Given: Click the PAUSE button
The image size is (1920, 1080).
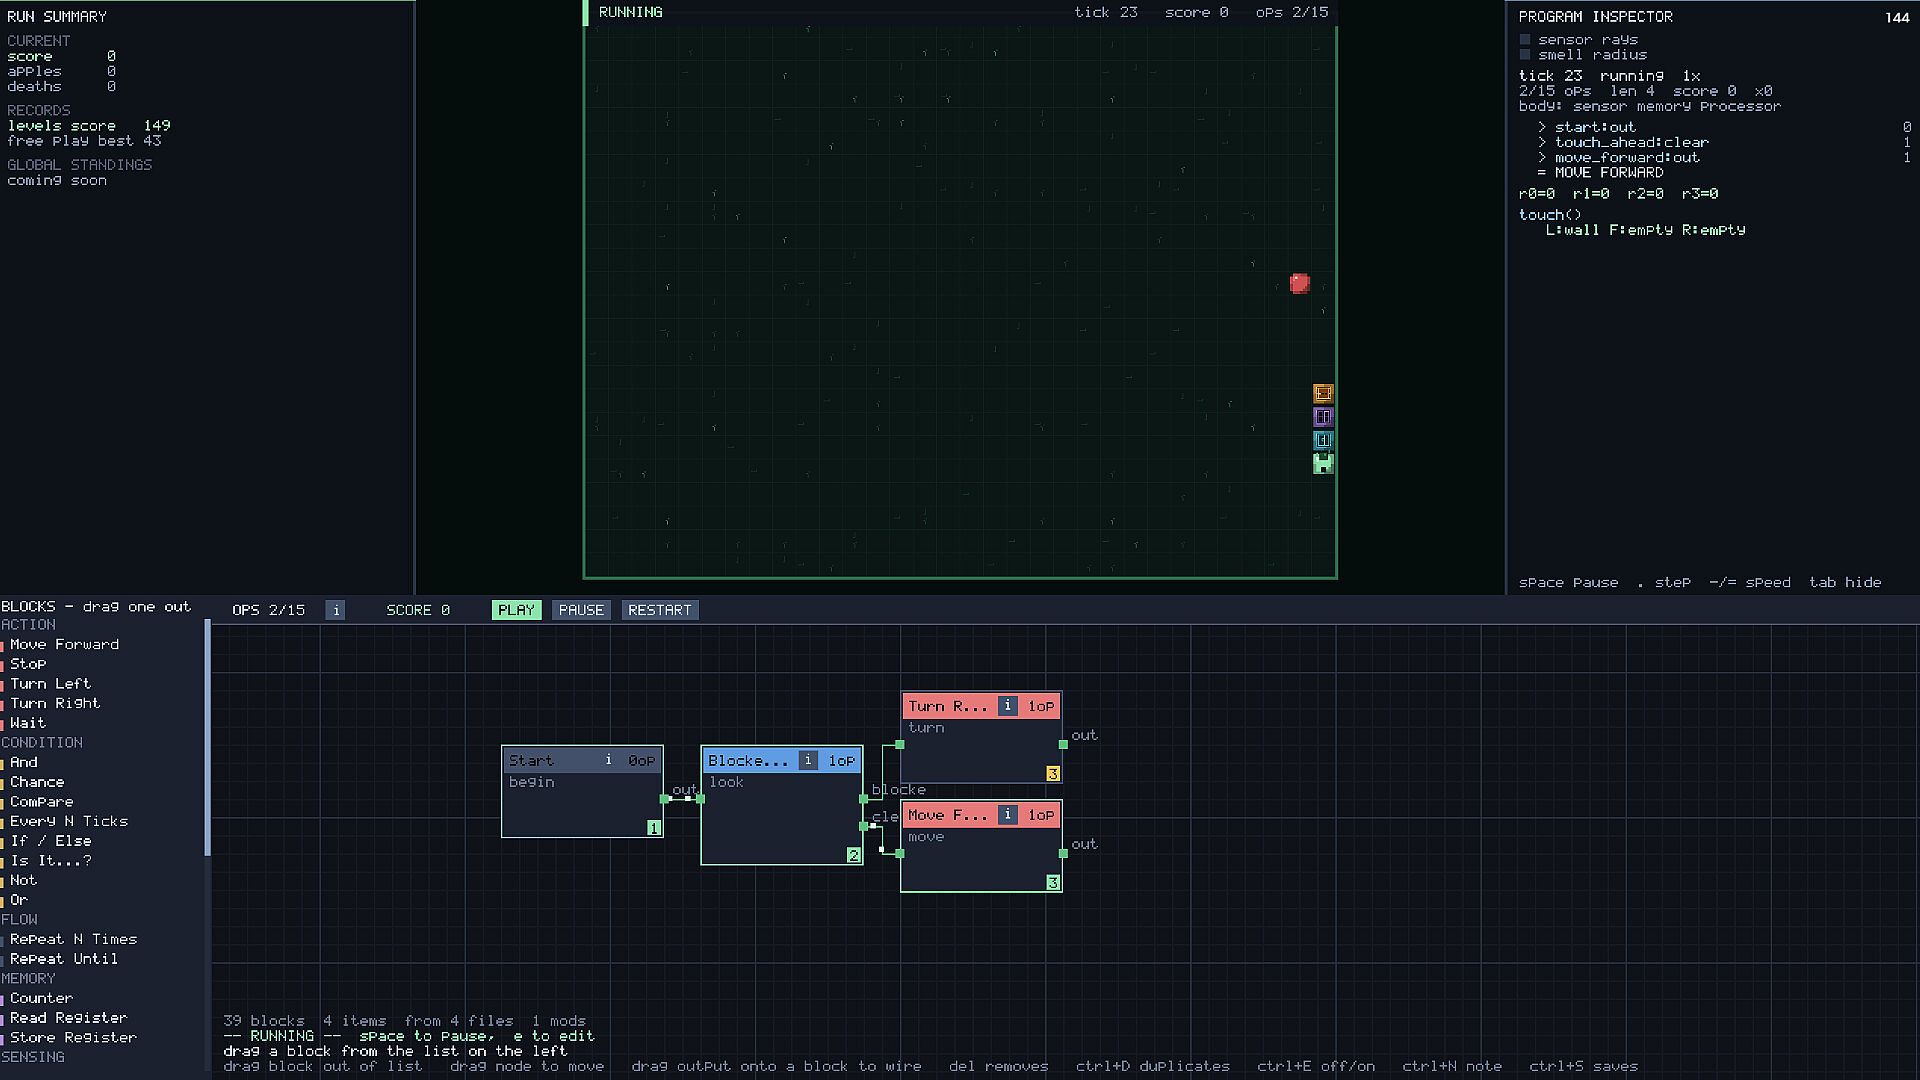Looking at the screenshot, I should (581, 610).
